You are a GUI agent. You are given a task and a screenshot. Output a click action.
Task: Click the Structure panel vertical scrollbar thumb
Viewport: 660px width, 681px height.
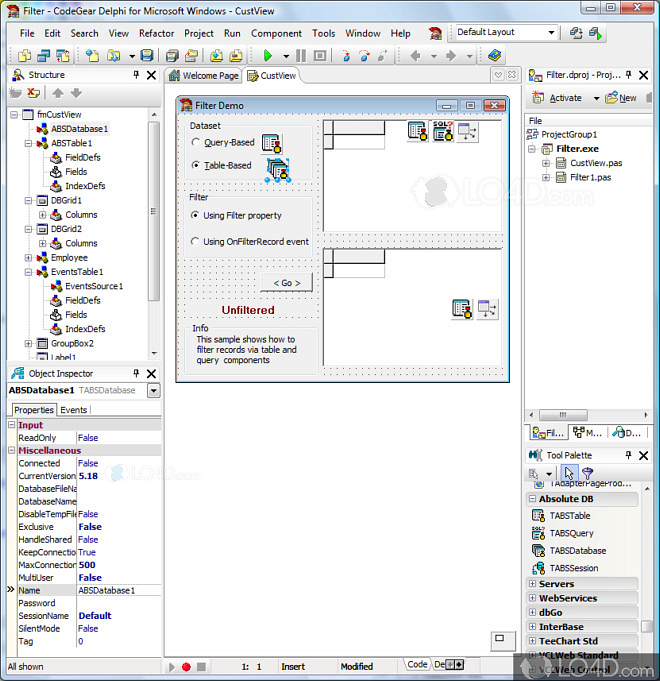click(153, 211)
